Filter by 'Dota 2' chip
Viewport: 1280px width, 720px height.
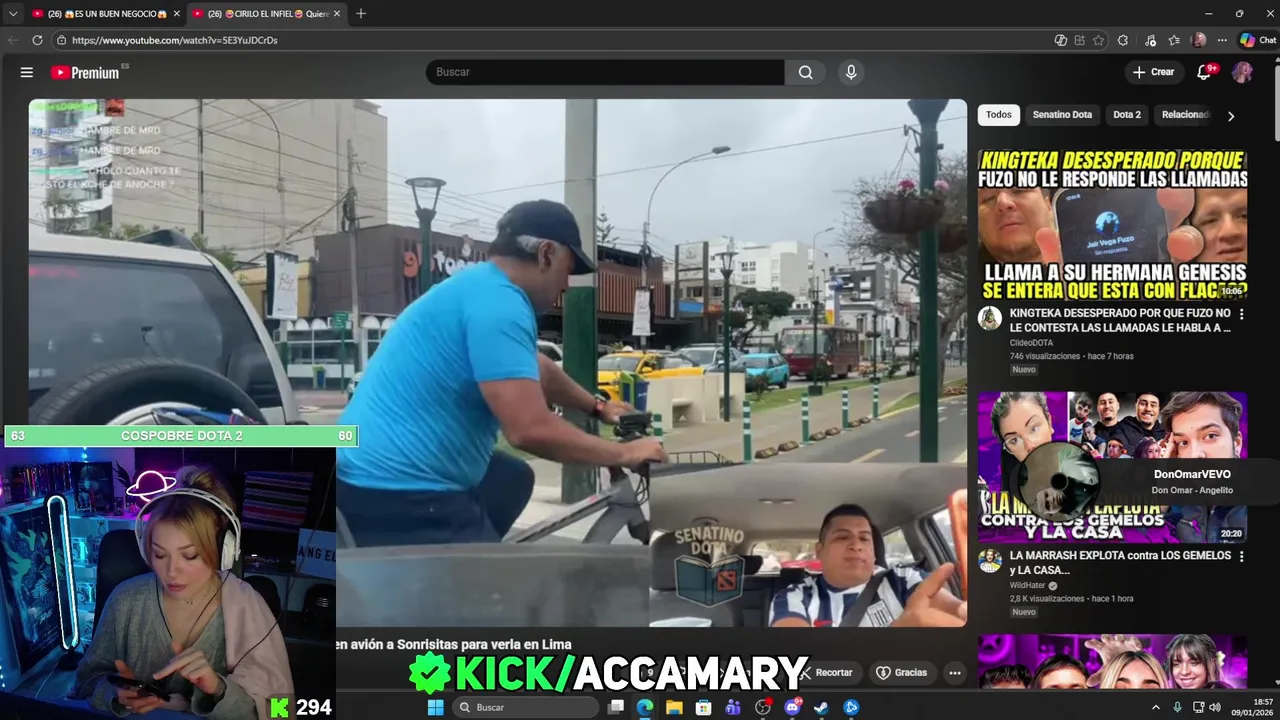(x=1127, y=115)
